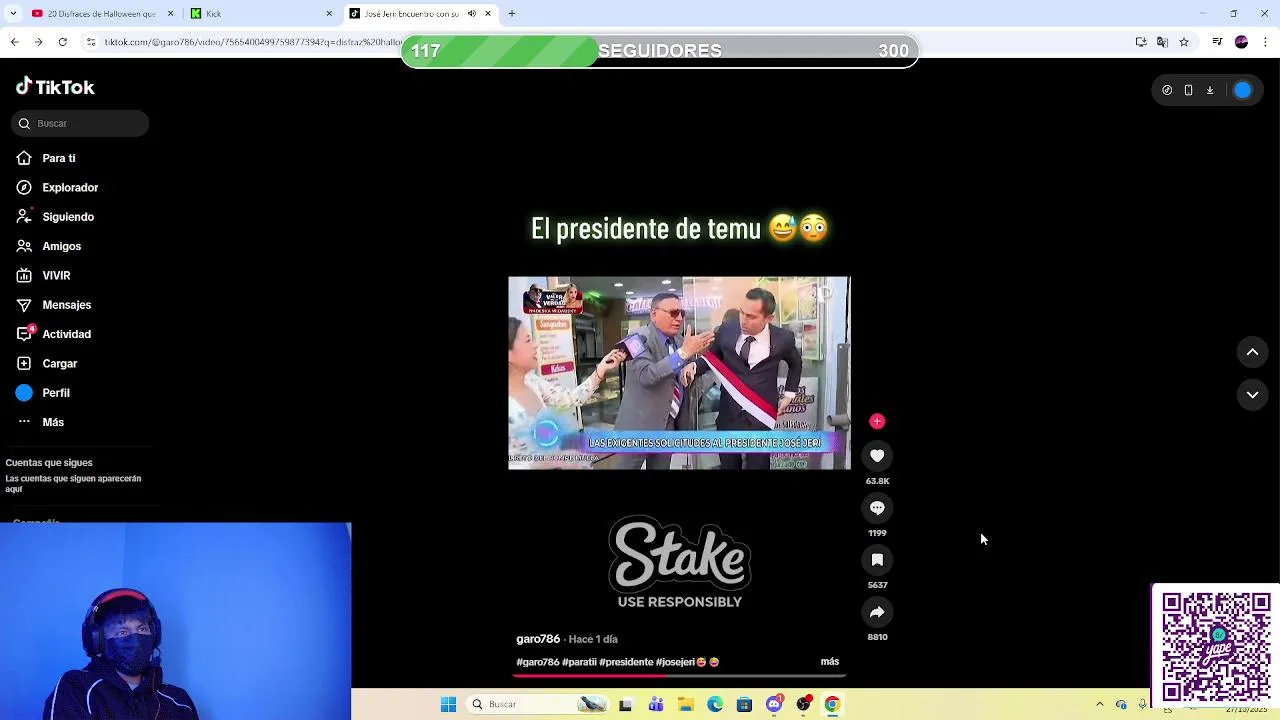Expand the caption with más
The height and width of the screenshot is (720, 1280).
coord(830,662)
